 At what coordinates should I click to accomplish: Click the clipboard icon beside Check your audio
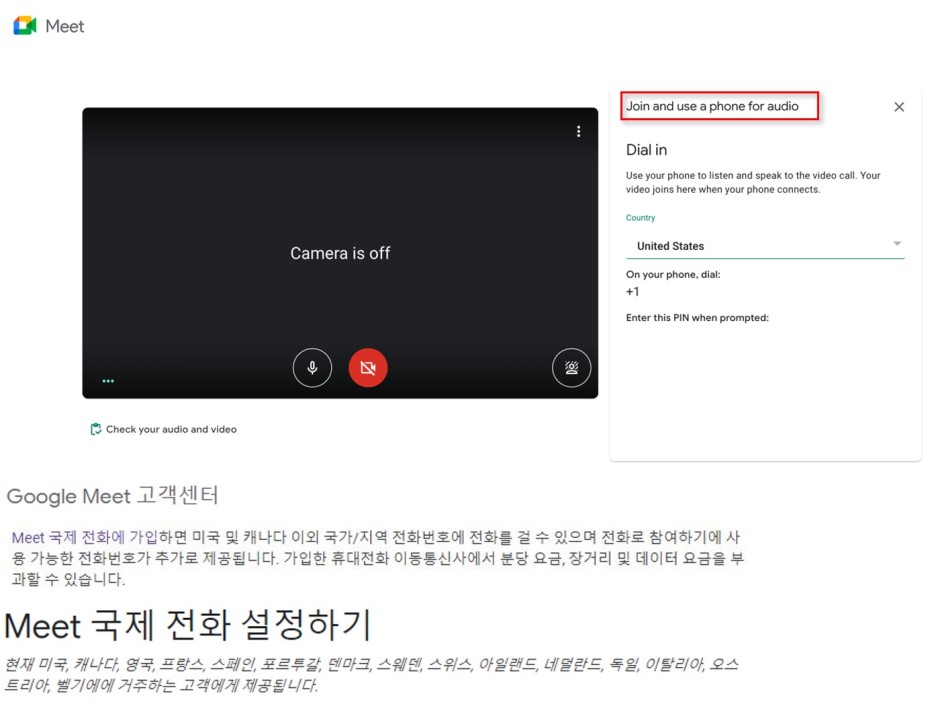click(96, 429)
